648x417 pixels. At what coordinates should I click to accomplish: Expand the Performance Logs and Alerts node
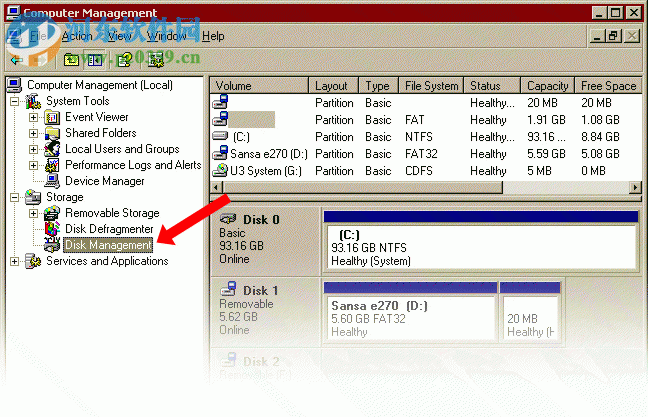click(x=33, y=165)
